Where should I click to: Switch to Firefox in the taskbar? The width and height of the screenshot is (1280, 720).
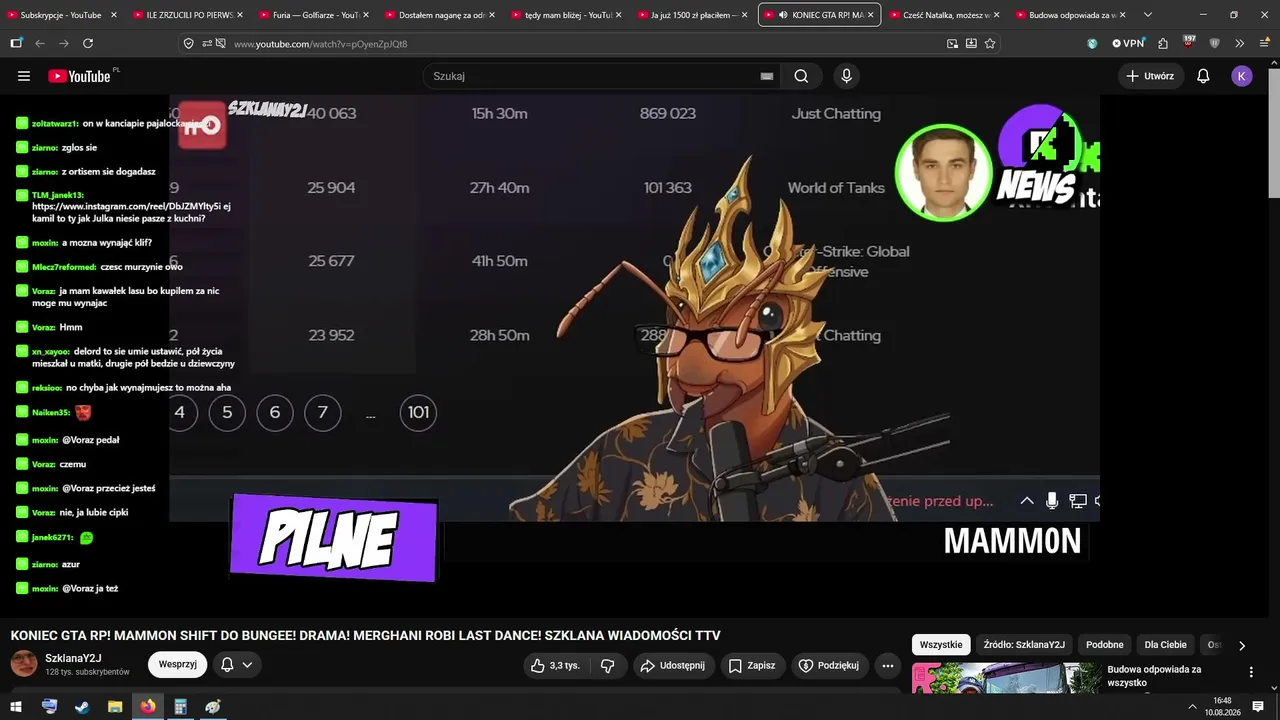tap(148, 707)
